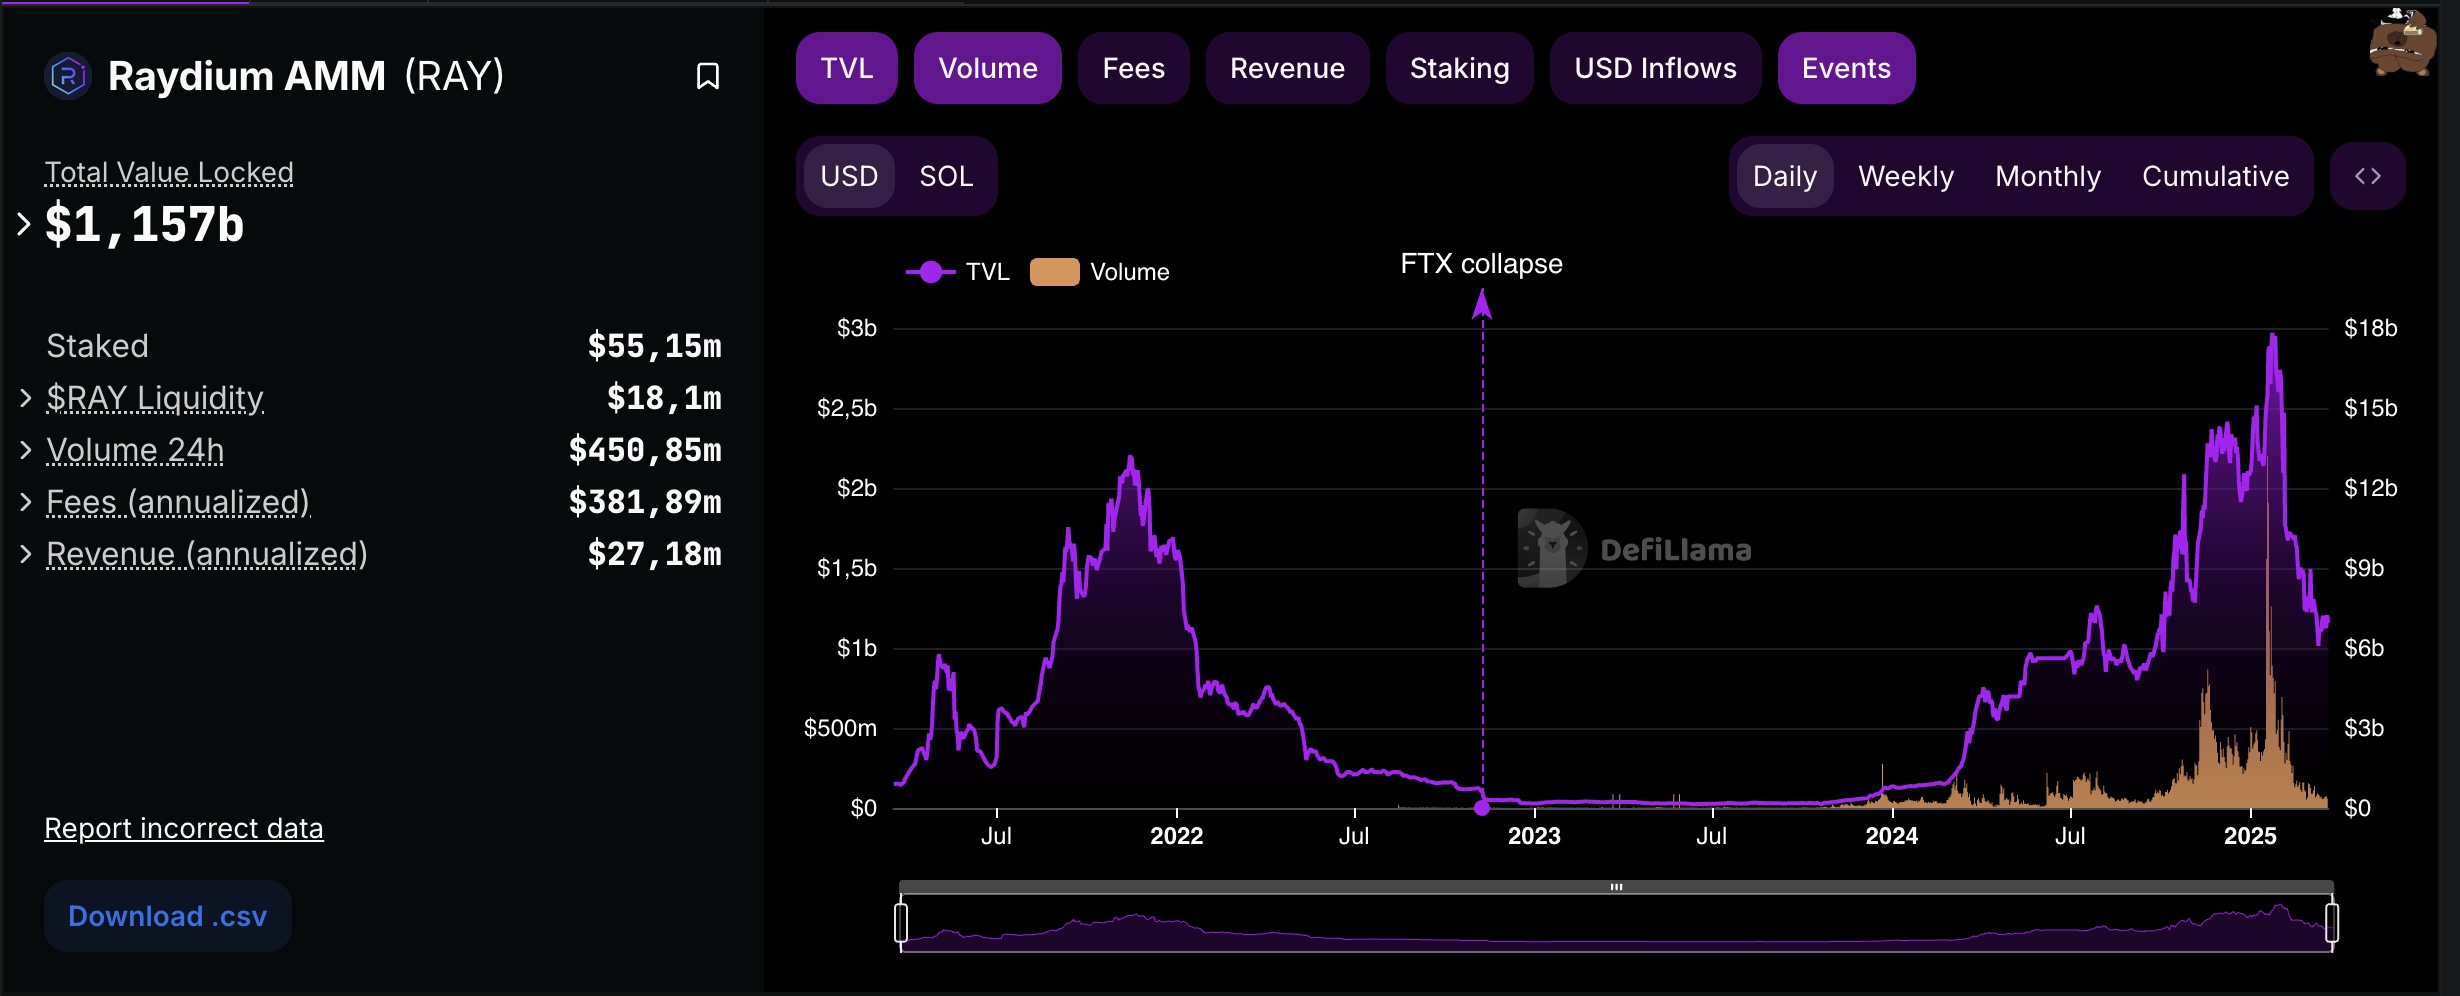Click the user avatar in top corner
2460x996 pixels.
click(2402, 42)
